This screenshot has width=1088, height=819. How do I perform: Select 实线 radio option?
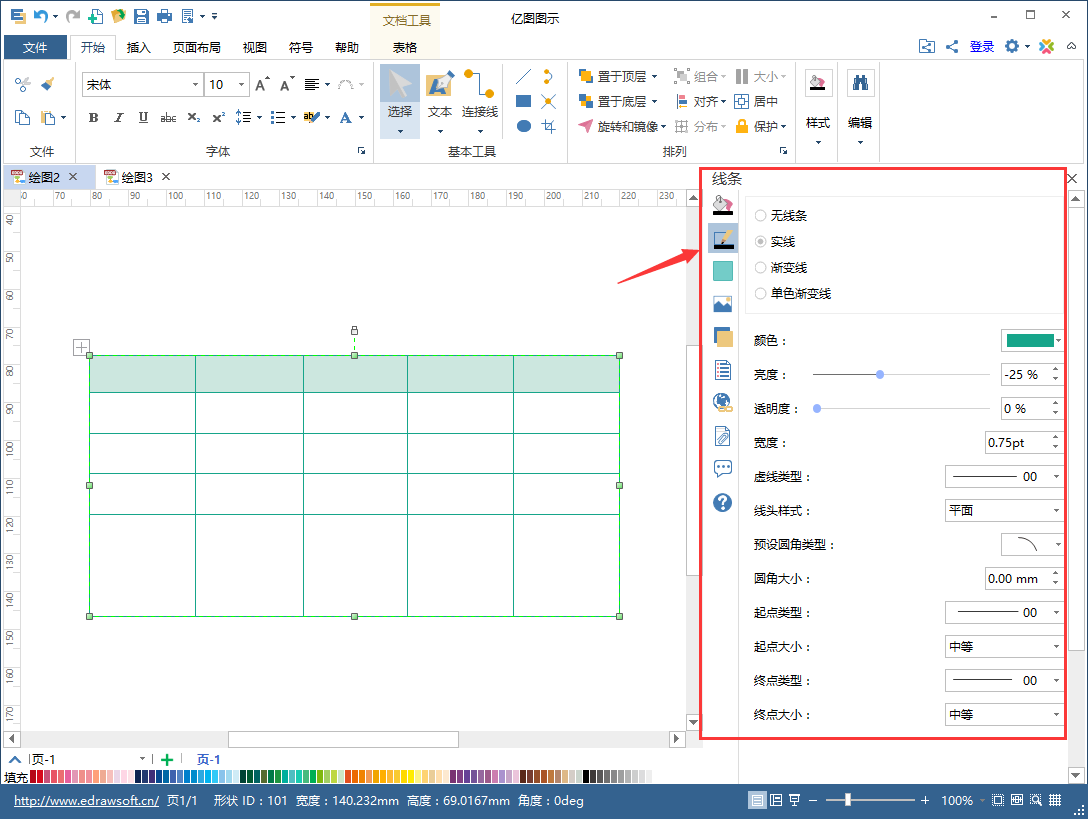[774, 242]
